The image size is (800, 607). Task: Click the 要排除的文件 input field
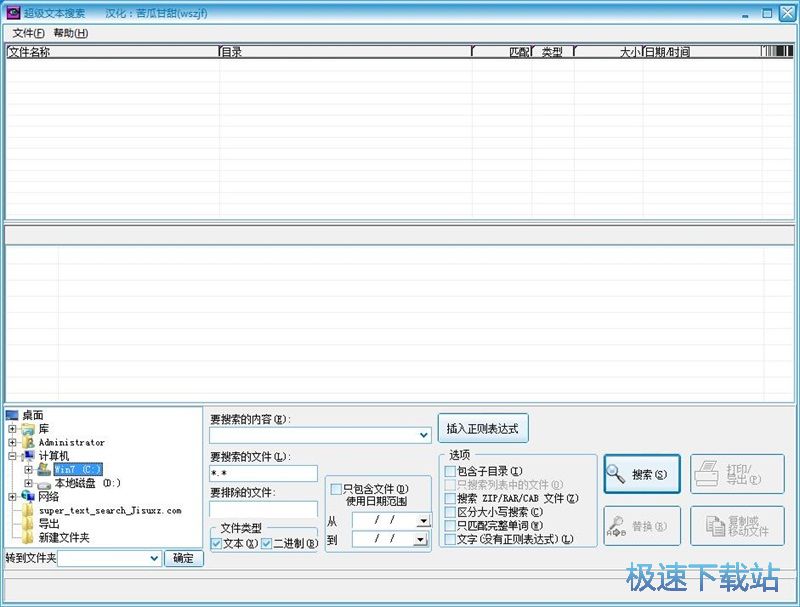(x=263, y=509)
